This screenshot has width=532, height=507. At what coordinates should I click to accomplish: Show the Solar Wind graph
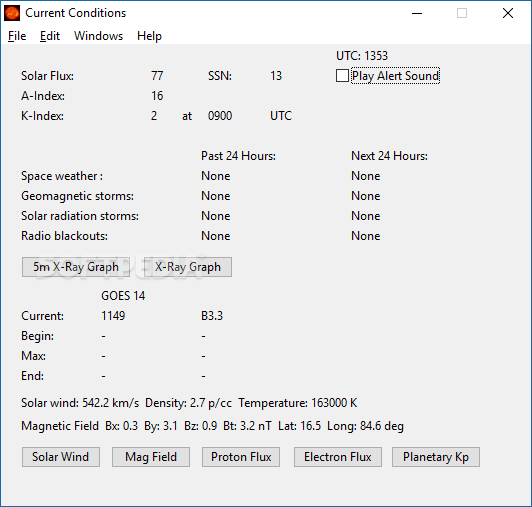61,457
